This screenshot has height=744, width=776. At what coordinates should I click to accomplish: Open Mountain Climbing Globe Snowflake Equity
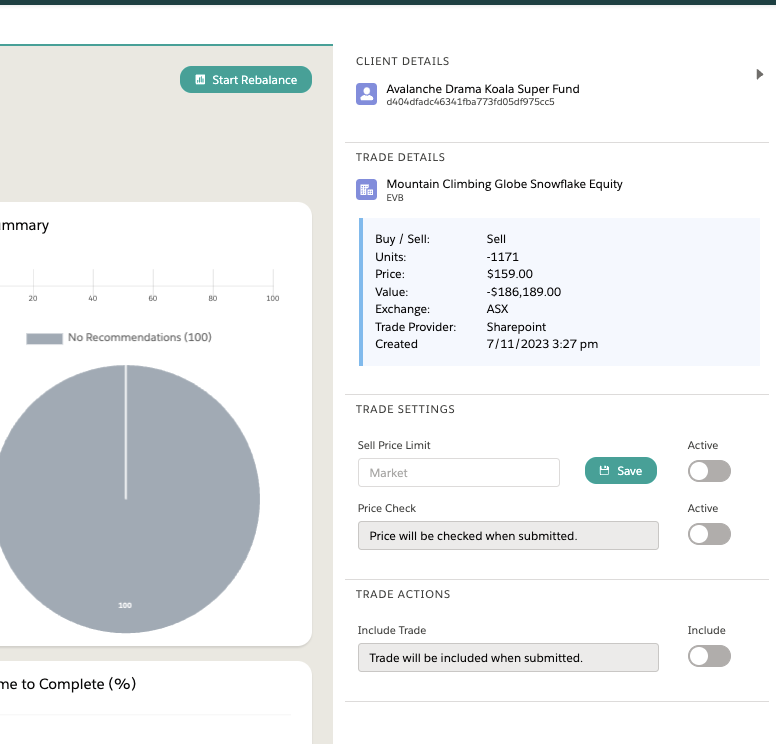(504, 184)
